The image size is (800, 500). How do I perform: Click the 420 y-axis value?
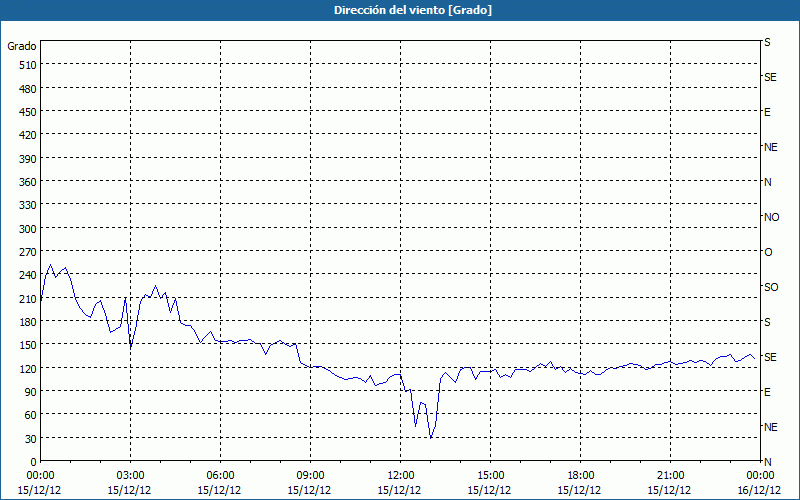click(x=28, y=135)
